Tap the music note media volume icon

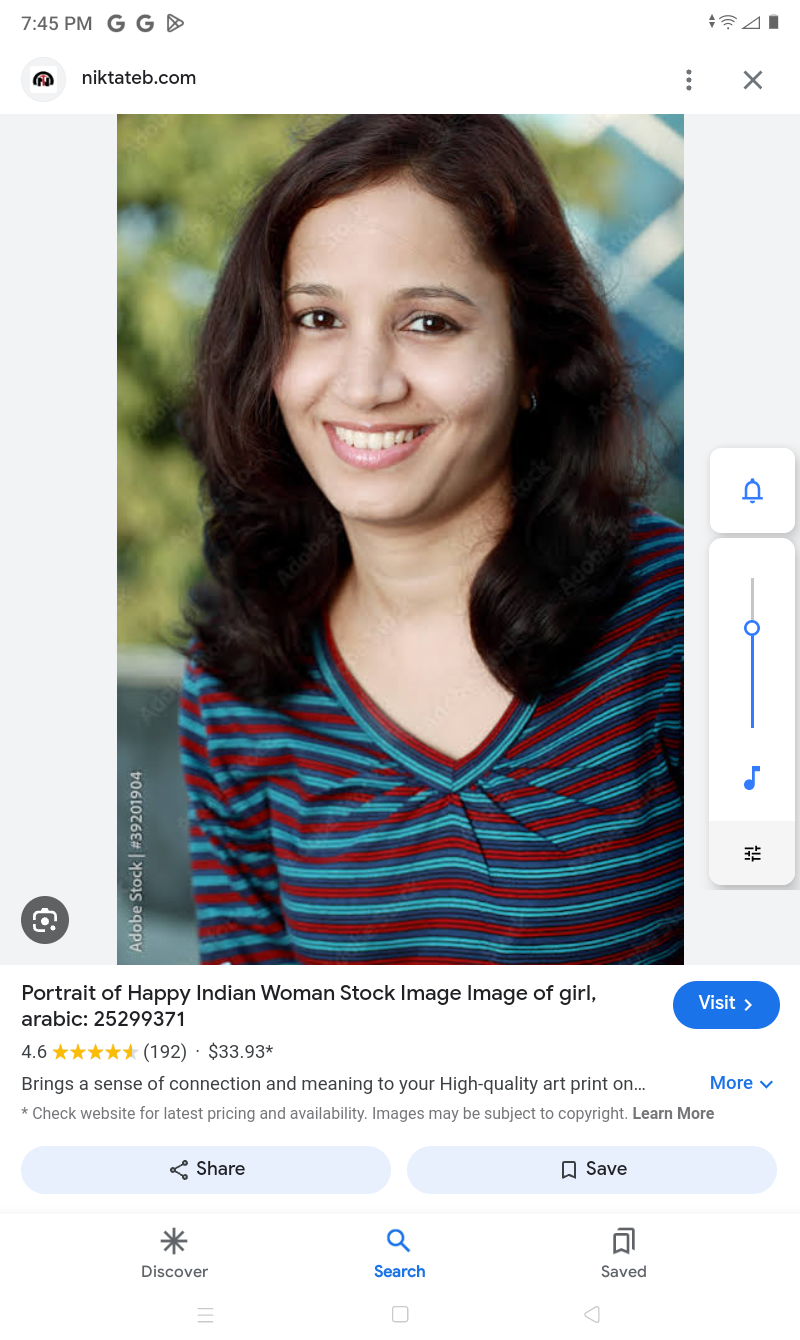tap(752, 778)
